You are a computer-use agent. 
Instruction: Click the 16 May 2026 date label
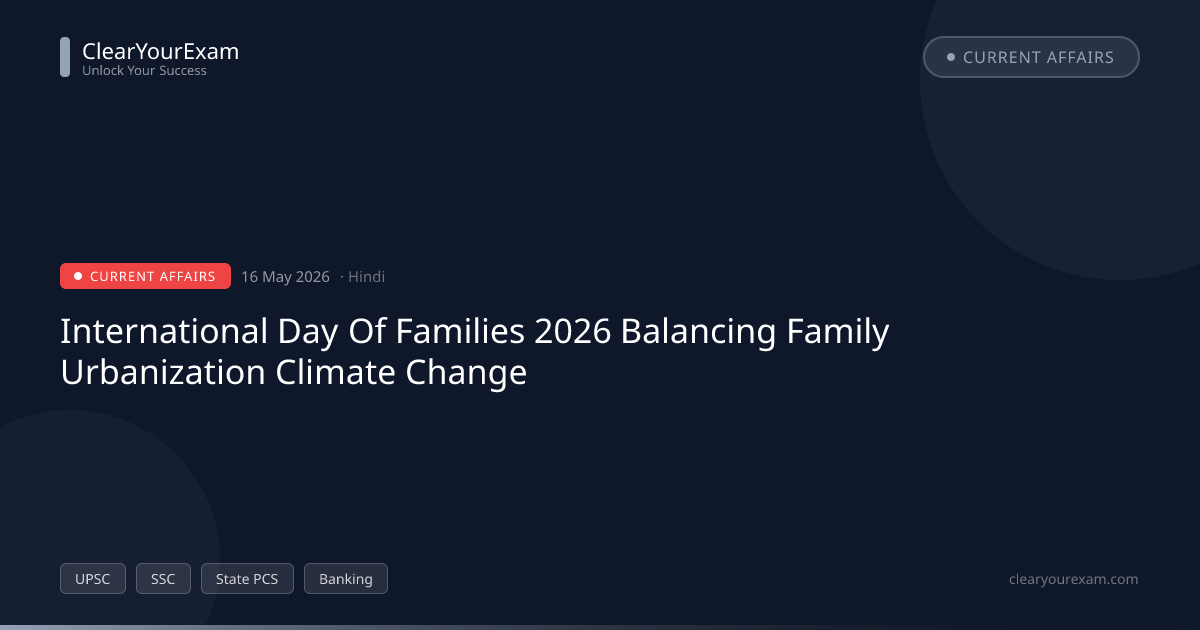[x=285, y=277]
